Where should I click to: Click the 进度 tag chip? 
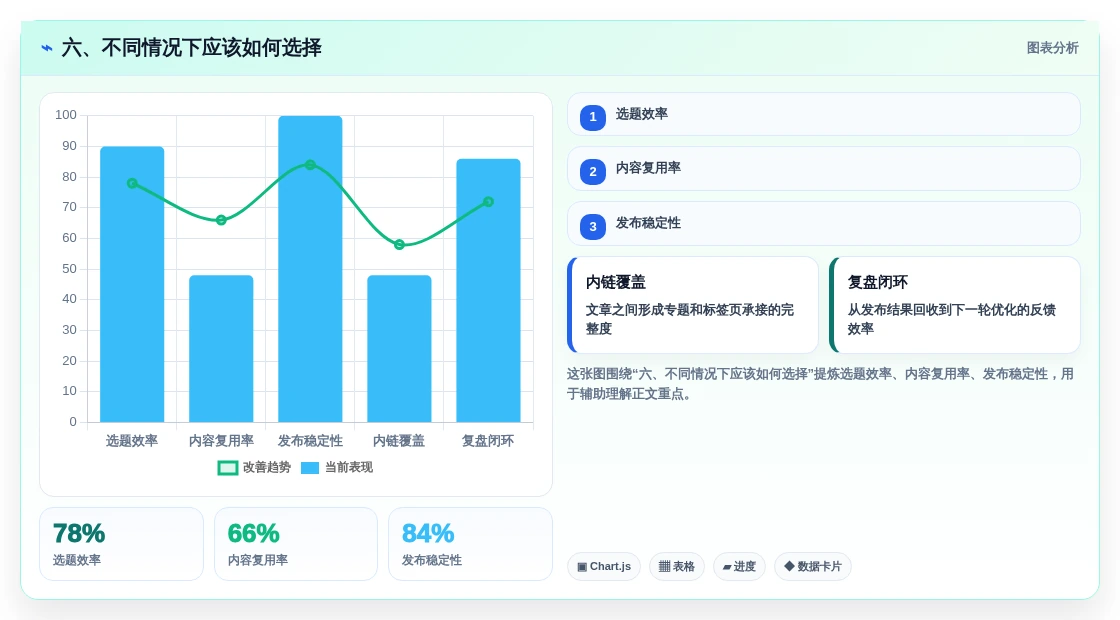pyautogui.click(x=739, y=566)
